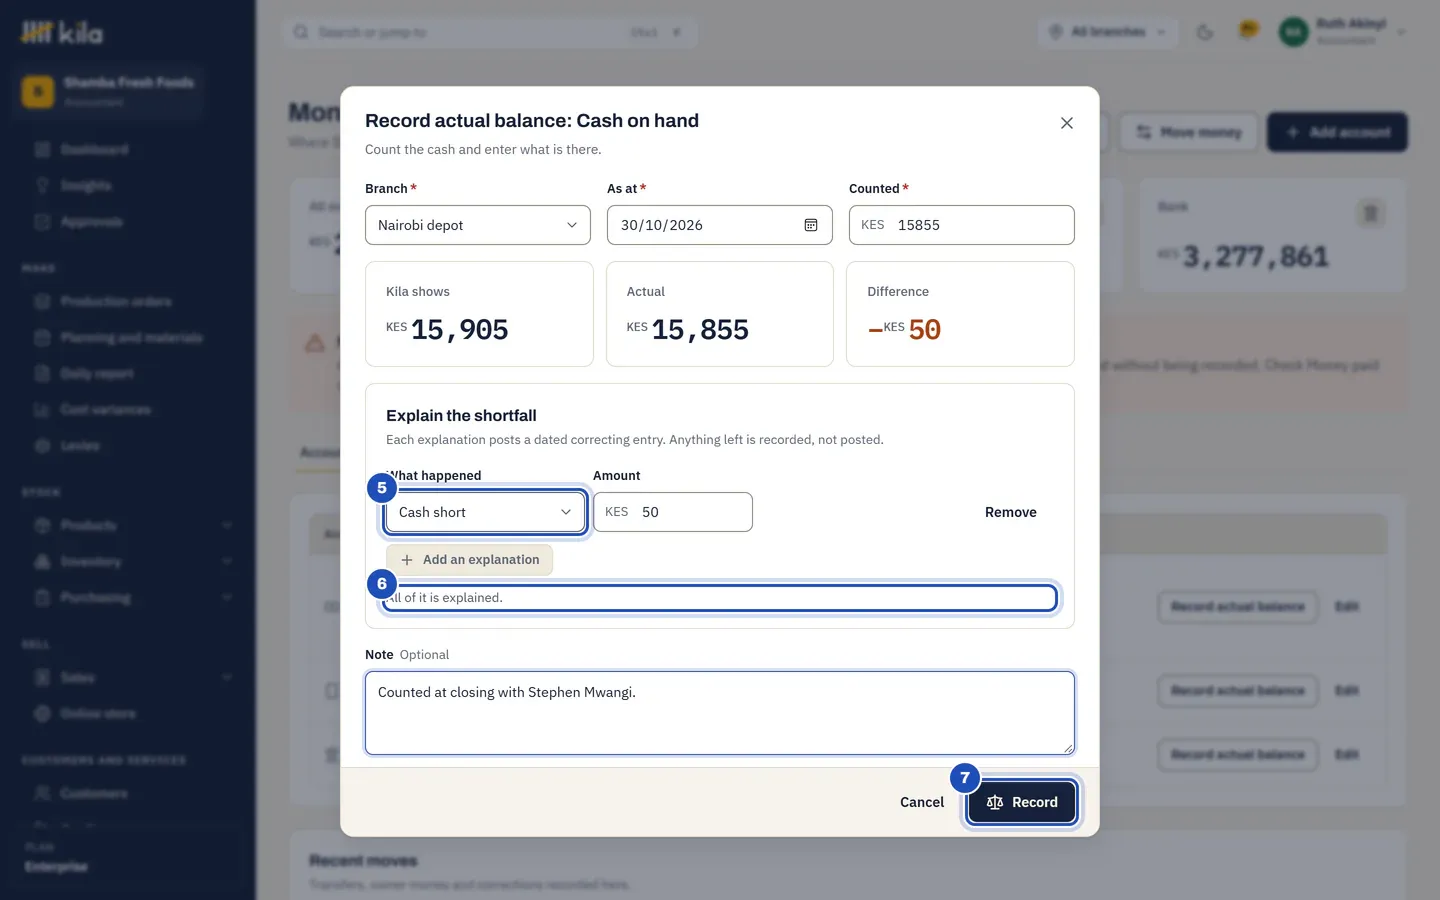The height and width of the screenshot is (900, 1440).
Task: Click the explanation Amount field showing 50
Action: (673, 512)
